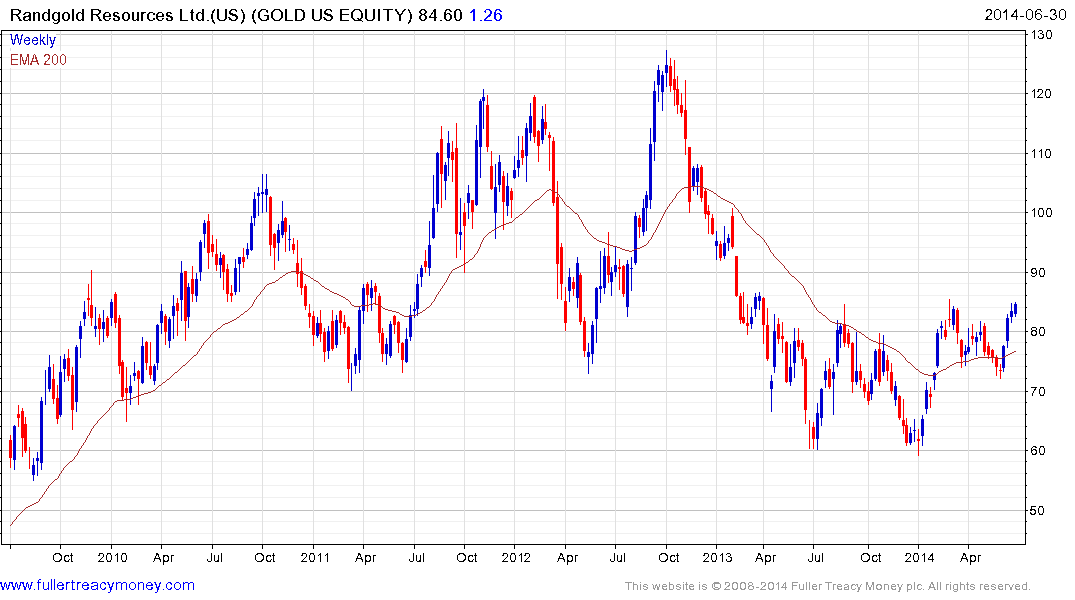Click the price change value 1.26
This screenshot has height=600, width=1075.
[x=485, y=15]
